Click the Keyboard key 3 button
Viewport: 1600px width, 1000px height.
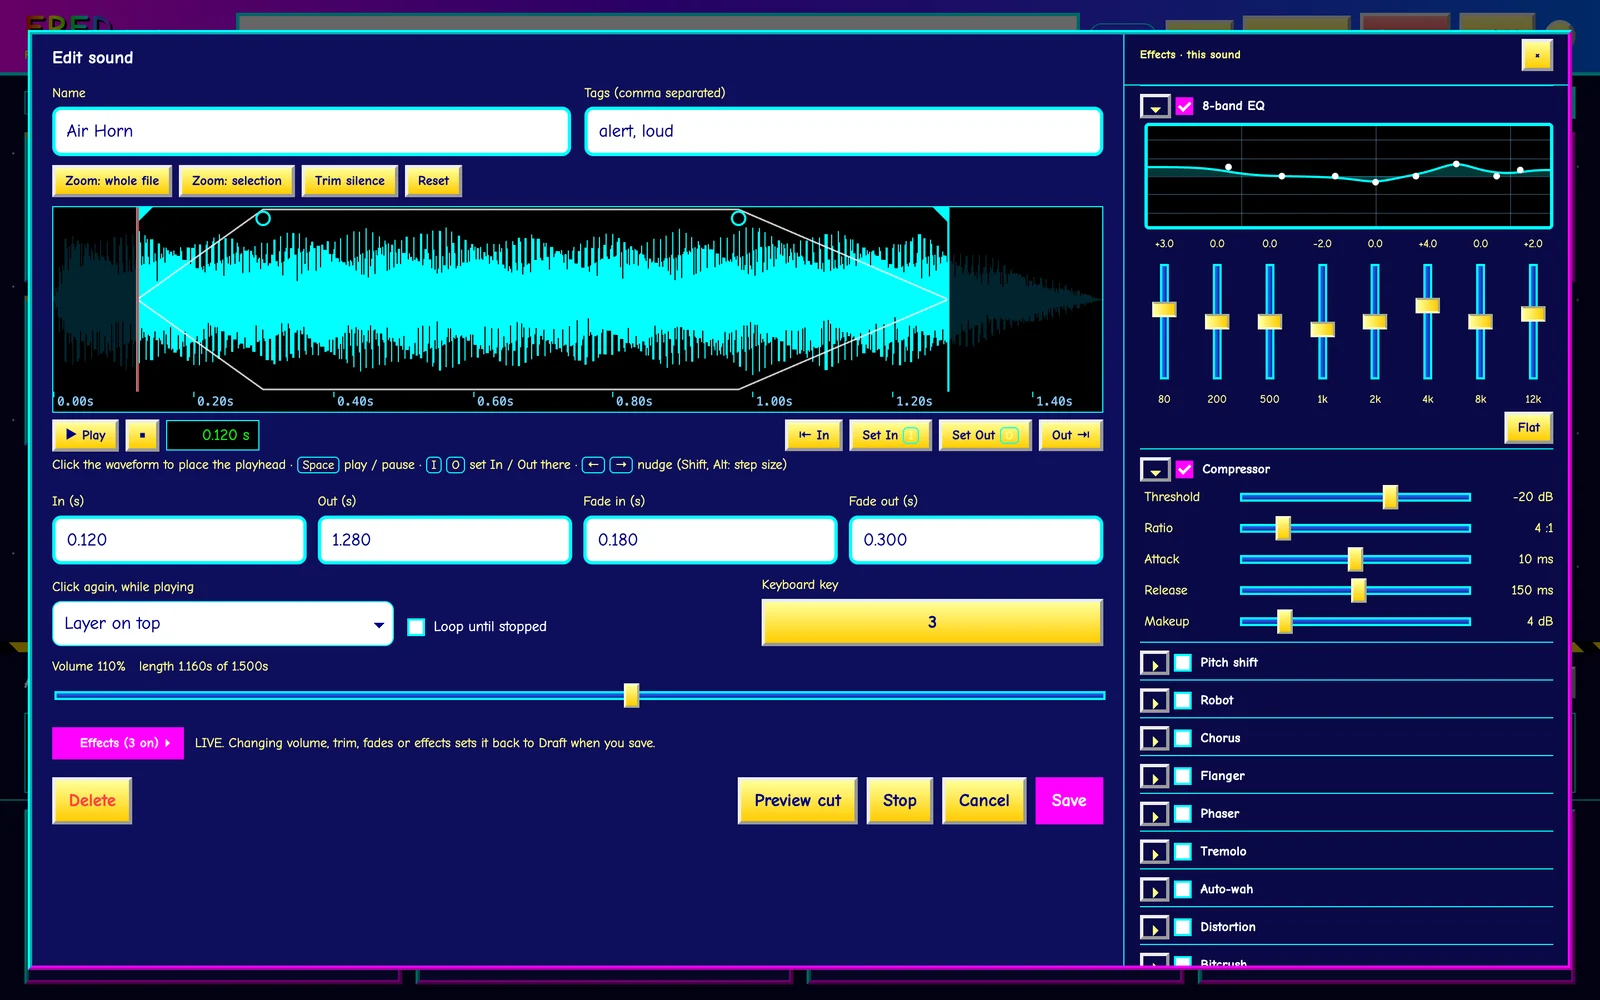click(932, 623)
